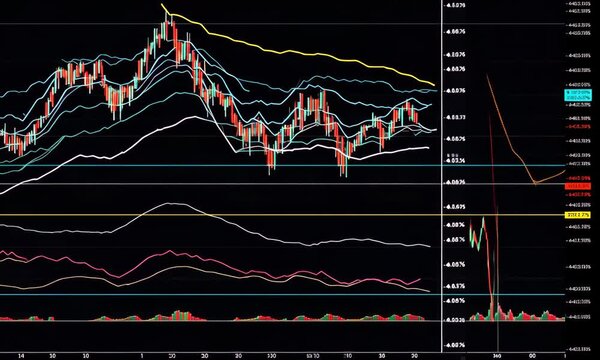Click the yellow price tag on right axis
The width and height of the screenshot is (600, 360).
tap(578, 215)
